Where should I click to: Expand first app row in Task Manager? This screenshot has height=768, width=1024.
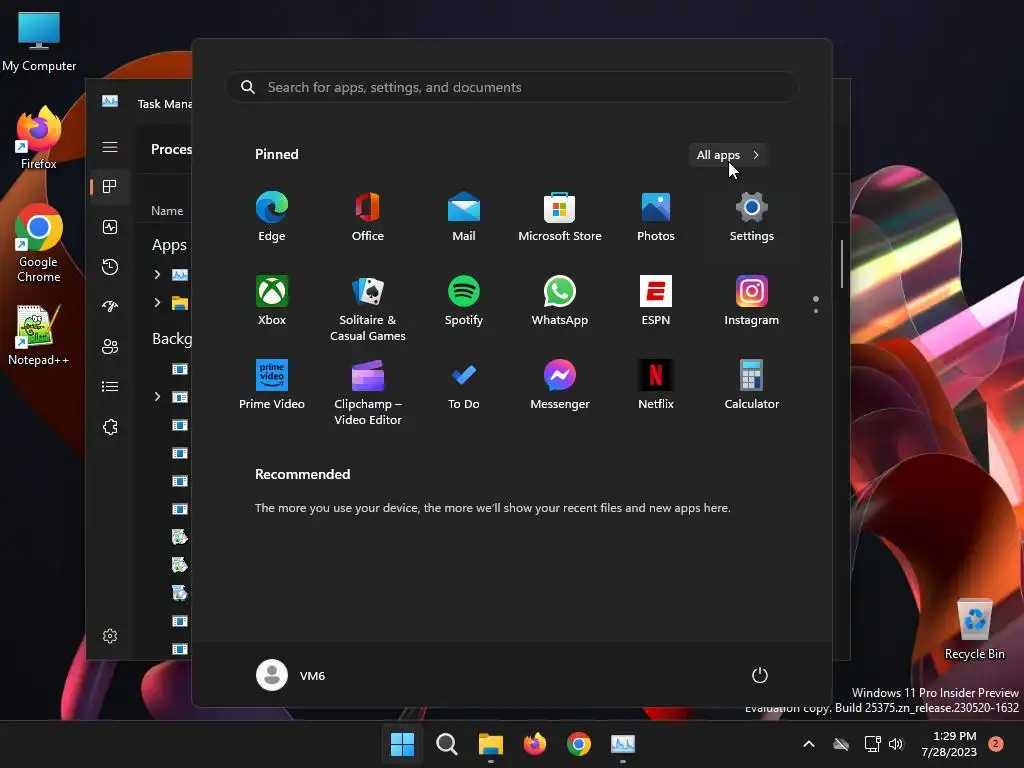(x=157, y=274)
